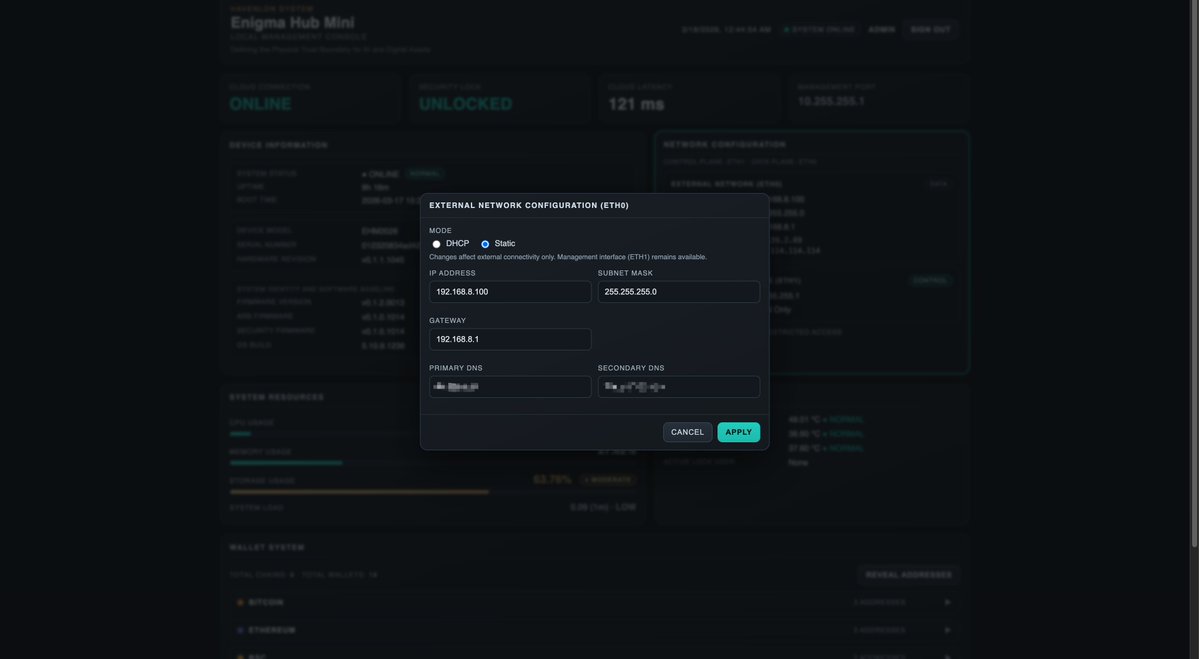This screenshot has width=1199, height=659.
Task: Select the DHCP mode radio button
Action: [437, 244]
